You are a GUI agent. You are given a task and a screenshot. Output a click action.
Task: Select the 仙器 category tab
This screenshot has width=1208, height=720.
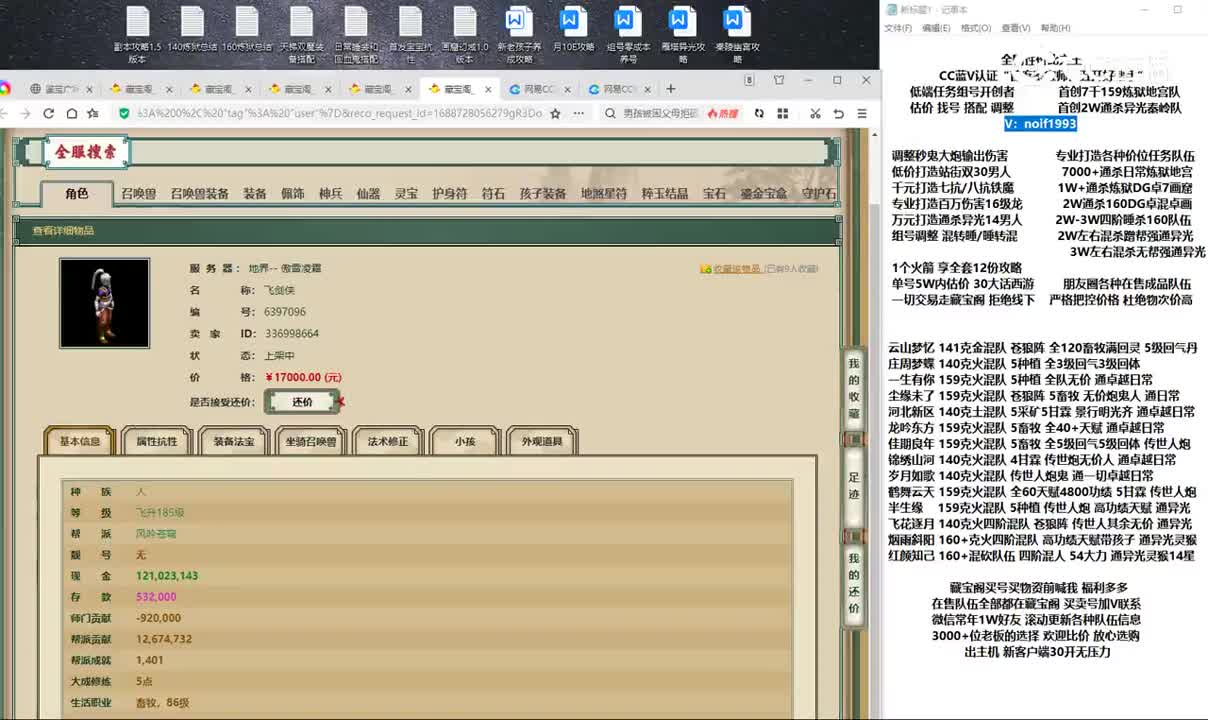[x=368, y=194]
